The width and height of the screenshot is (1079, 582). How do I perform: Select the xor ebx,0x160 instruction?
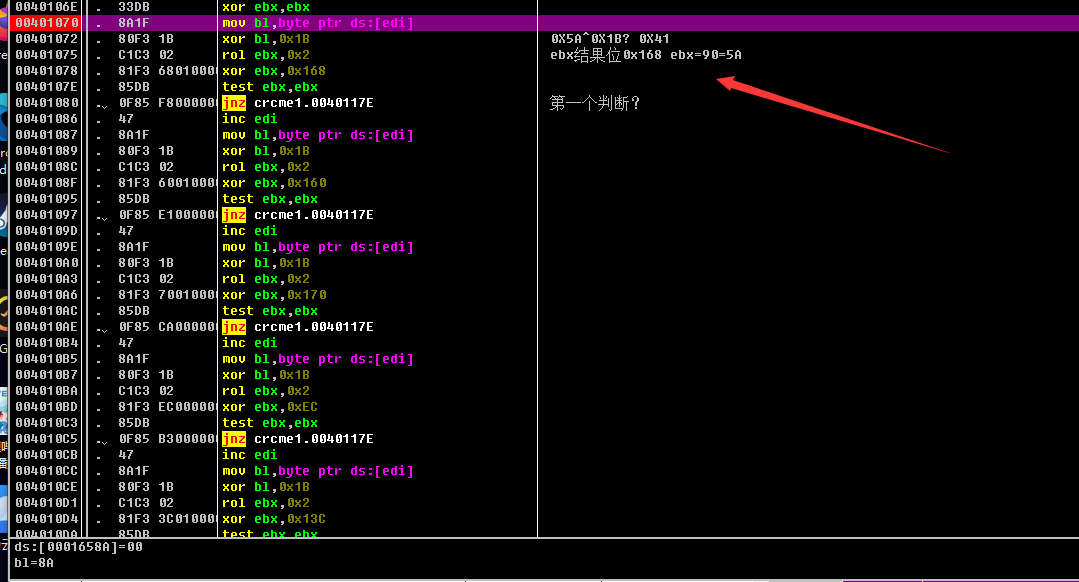point(274,183)
